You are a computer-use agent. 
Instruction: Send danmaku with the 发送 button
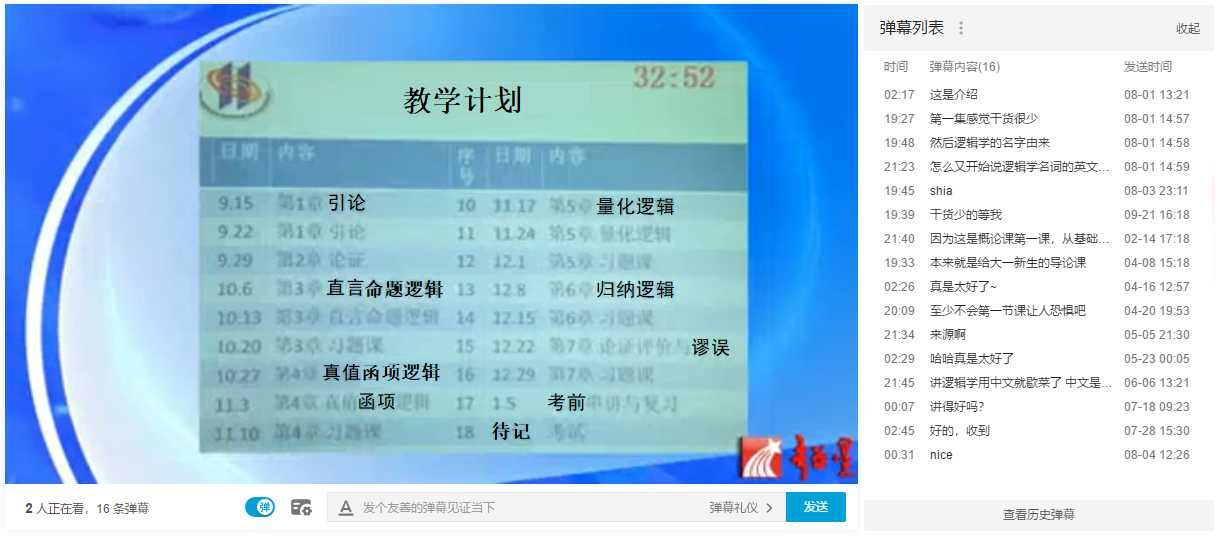816,507
